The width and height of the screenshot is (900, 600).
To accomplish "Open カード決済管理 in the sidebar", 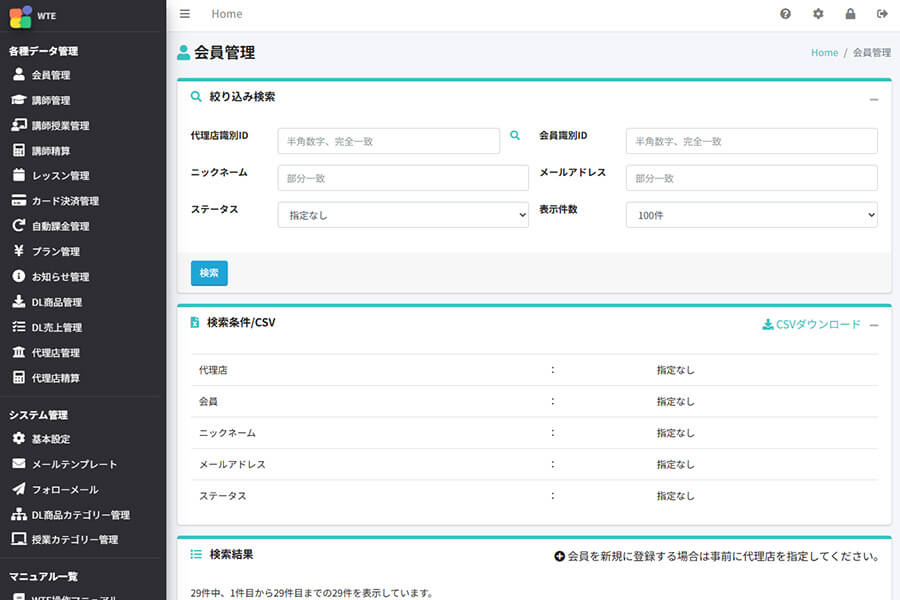I will 60,201.
